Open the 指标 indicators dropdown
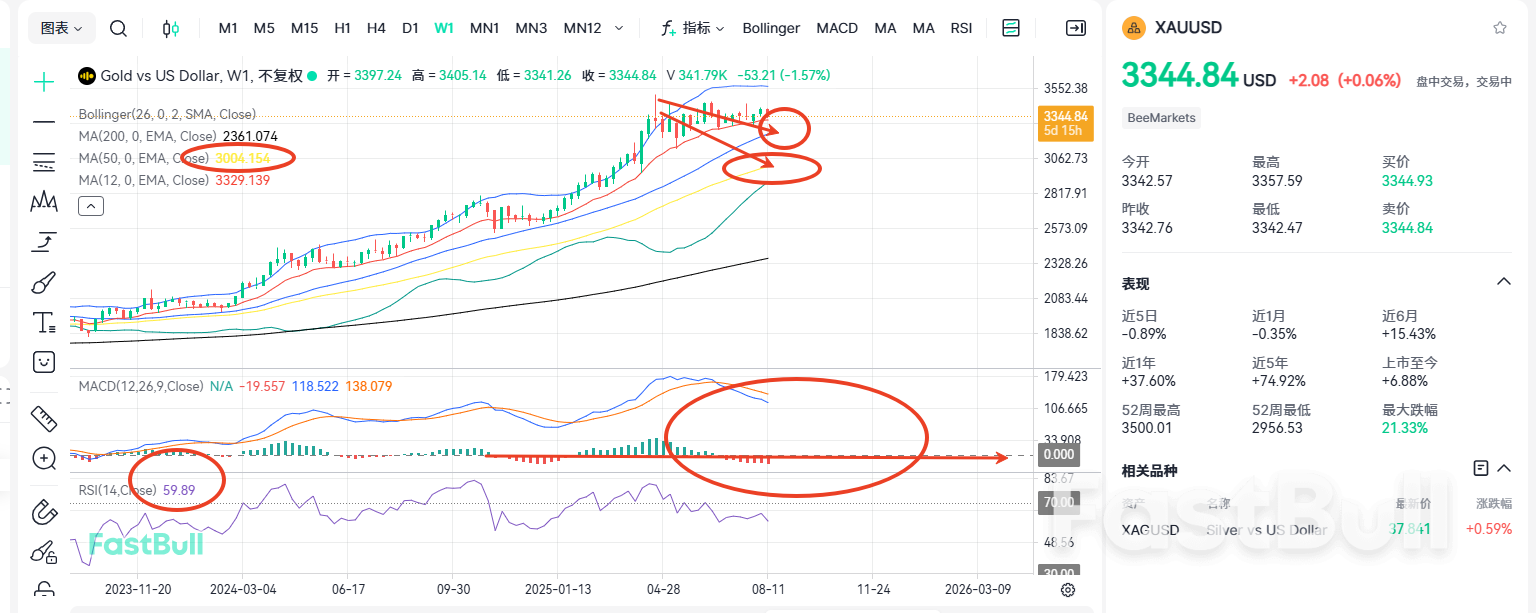This screenshot has width=1536, height=613. tap(693, 28)
